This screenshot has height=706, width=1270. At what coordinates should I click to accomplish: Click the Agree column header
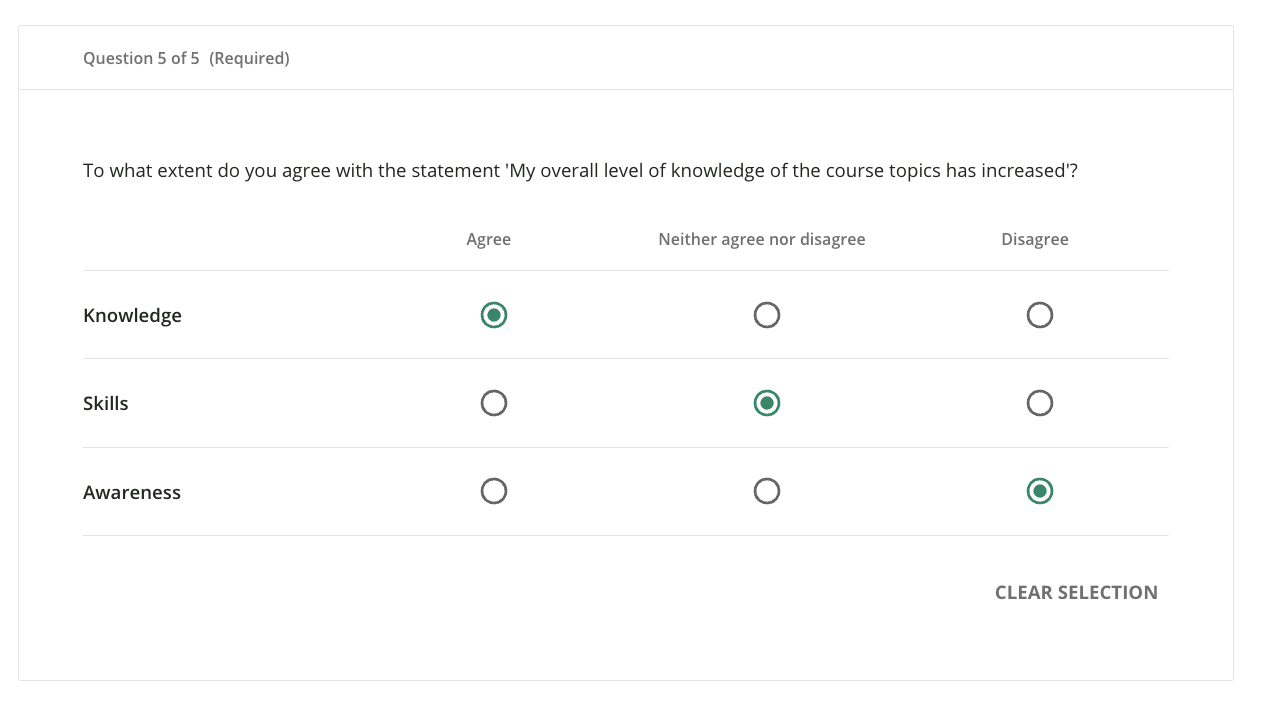point(488,239)
